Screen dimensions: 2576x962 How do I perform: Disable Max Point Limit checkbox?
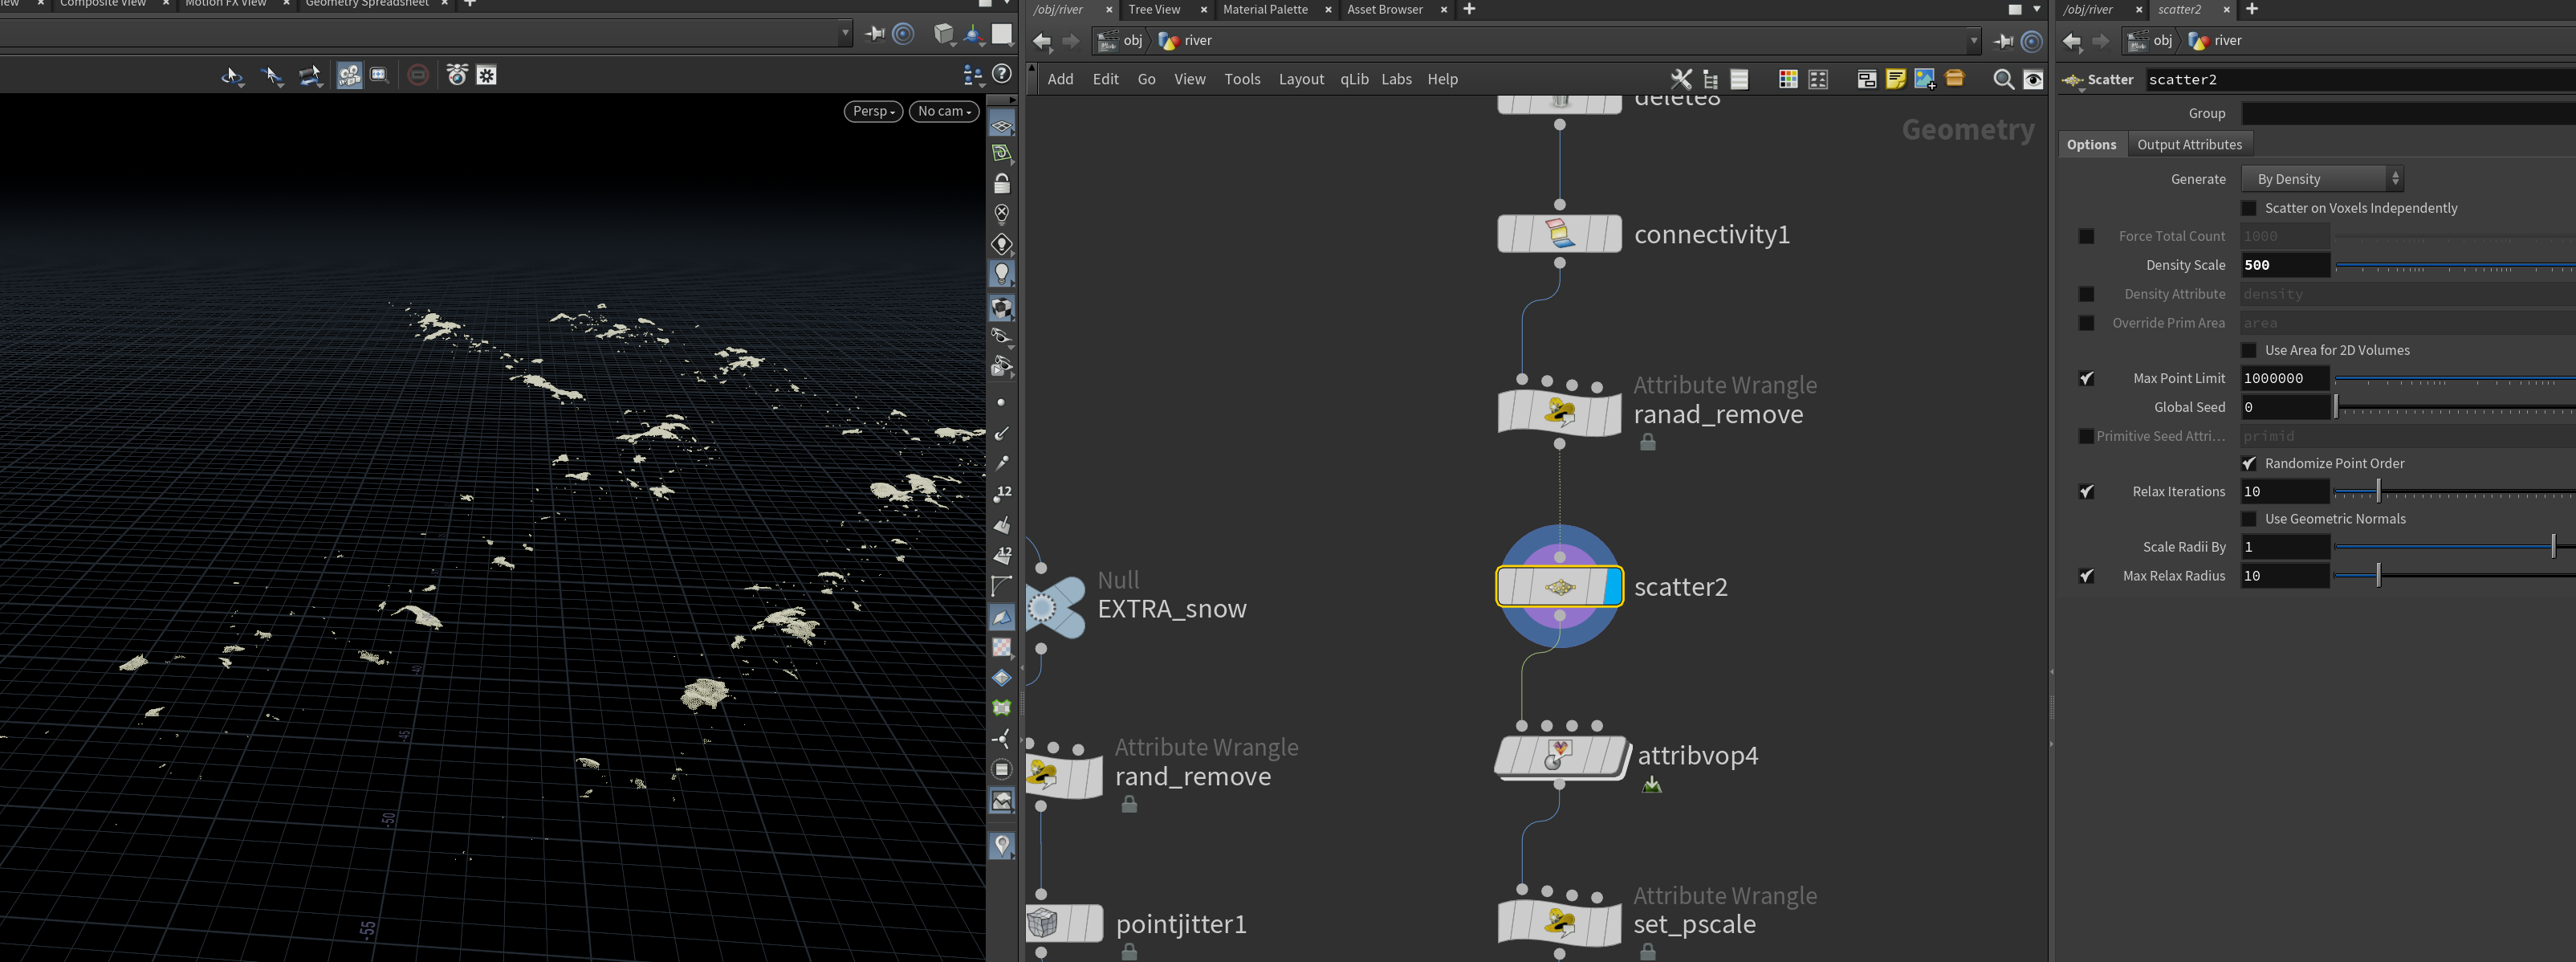point(2086,378)
